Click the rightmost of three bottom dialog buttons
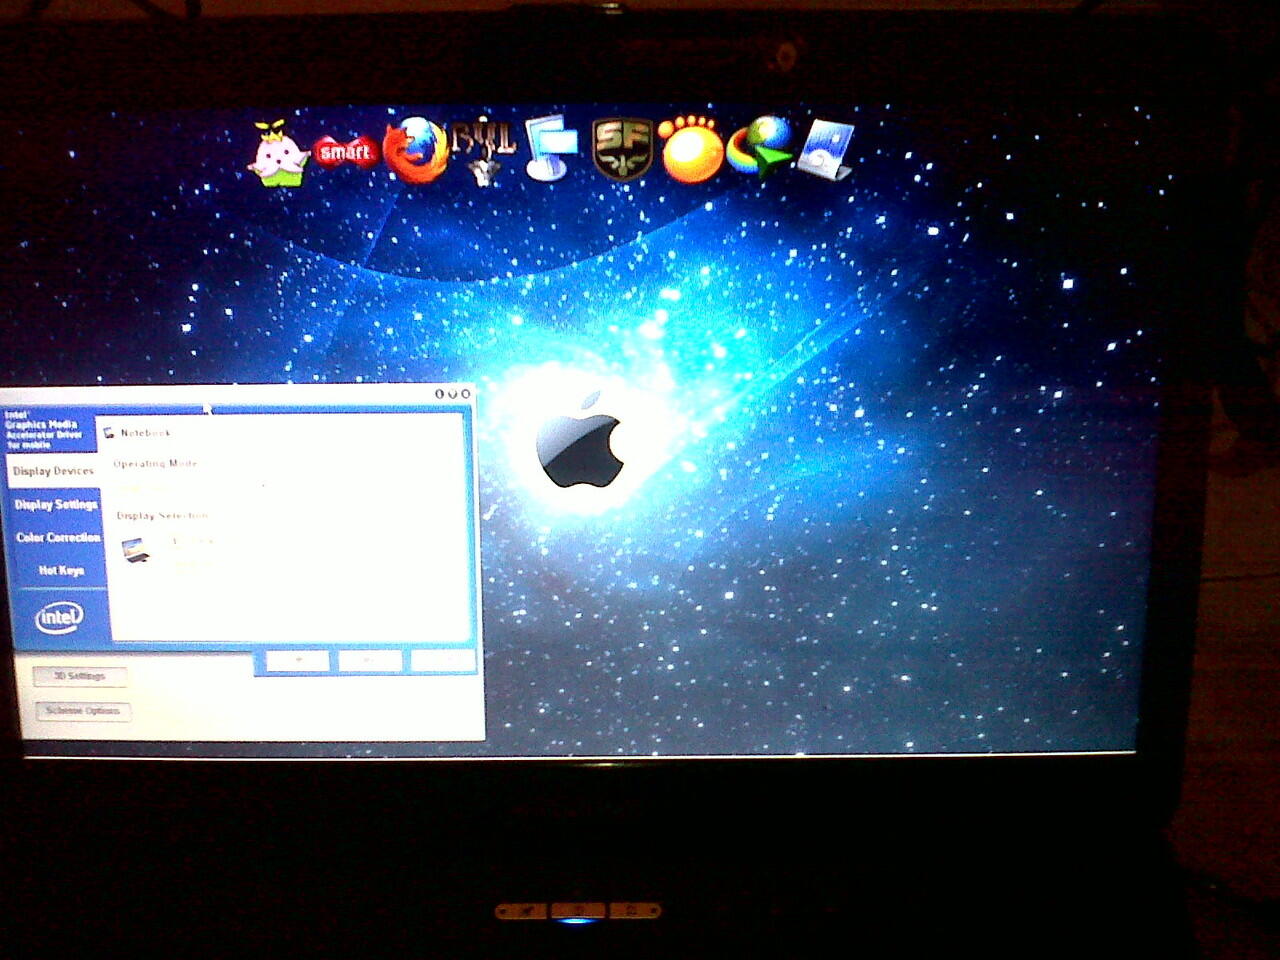 (x=443, y=661)
